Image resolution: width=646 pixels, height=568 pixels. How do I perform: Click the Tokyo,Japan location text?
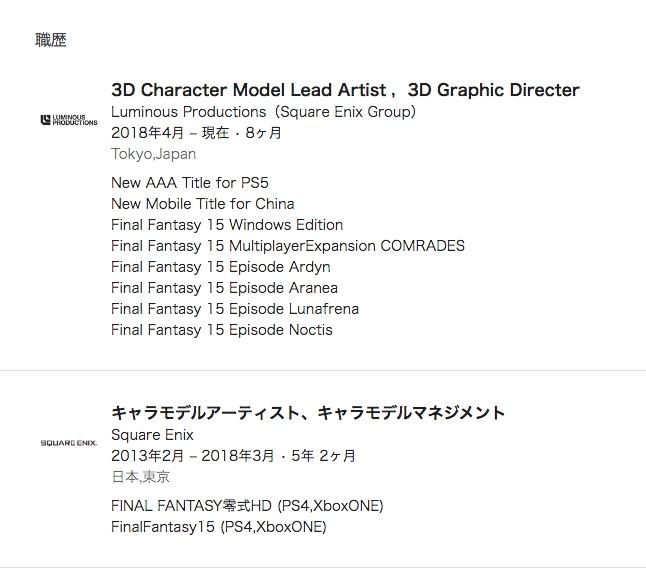pos(153,154)
